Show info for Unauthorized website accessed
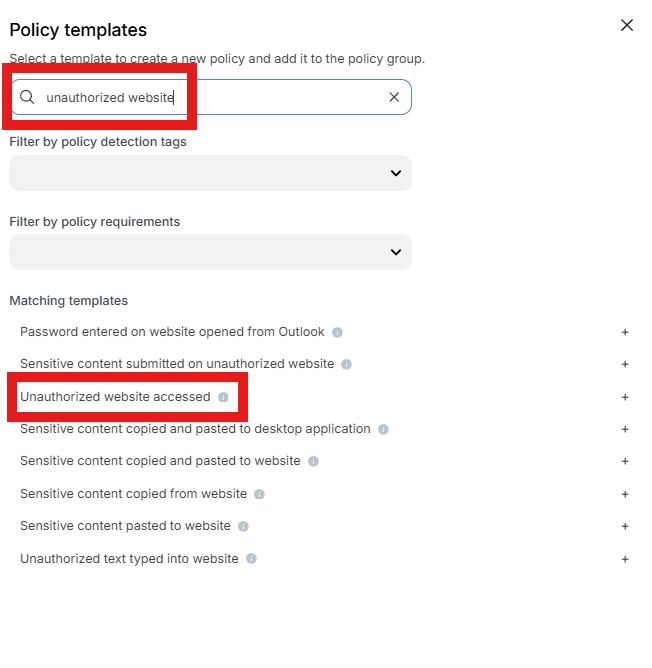Image resolution: width=652 pixels, height=668 pixels. [x=223, y=397]
